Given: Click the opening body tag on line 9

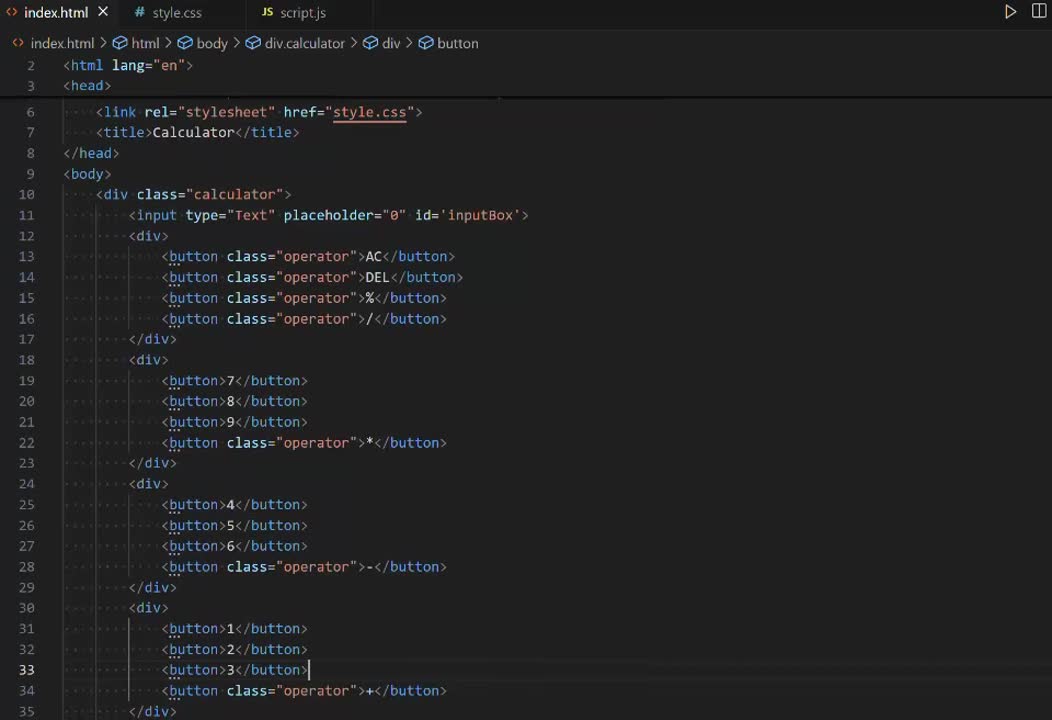Looking at the screenshot, I should coord(87,174).
